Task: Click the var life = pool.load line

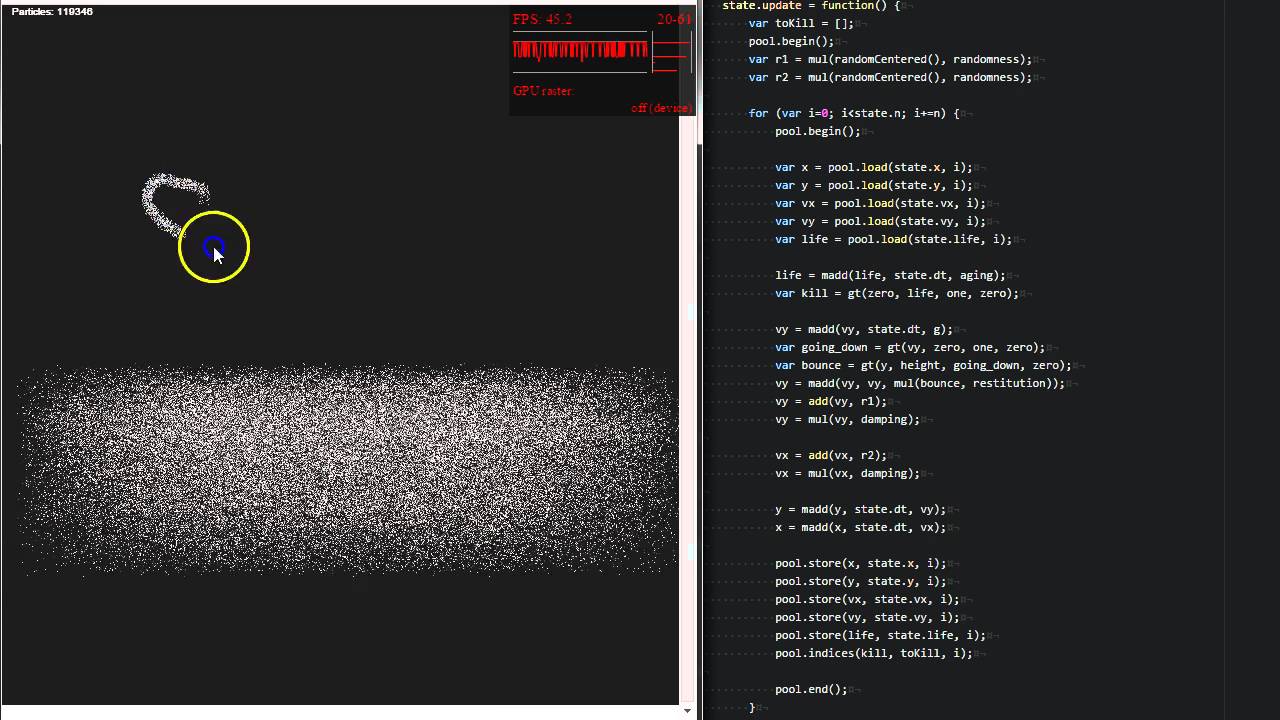Action: tap(893, 239)
